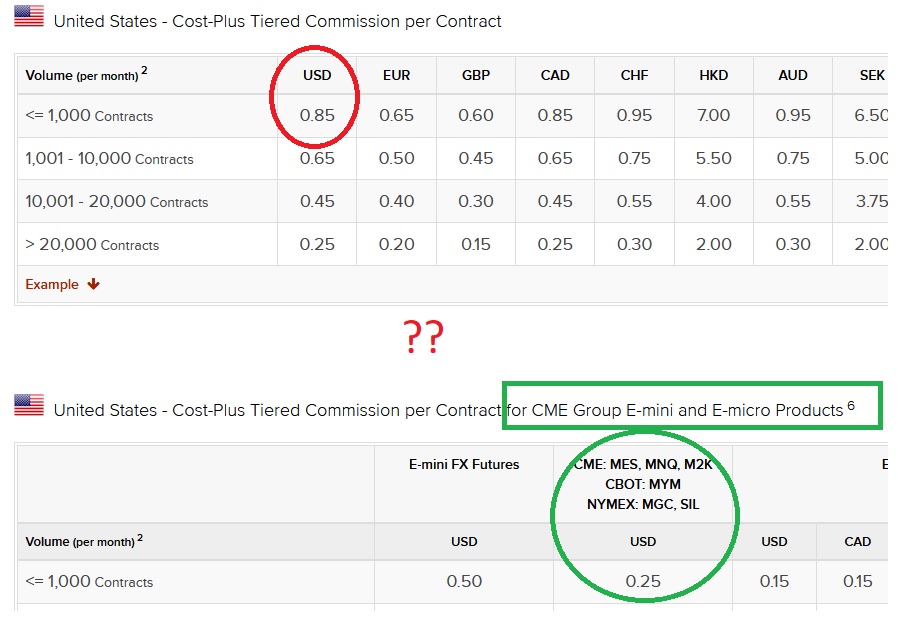Image resolution: width=898 pixels, height=617 pixels.
Task: Click CHF 0.95 in the top table's <= 1,000 row
Action: [635, 115]
